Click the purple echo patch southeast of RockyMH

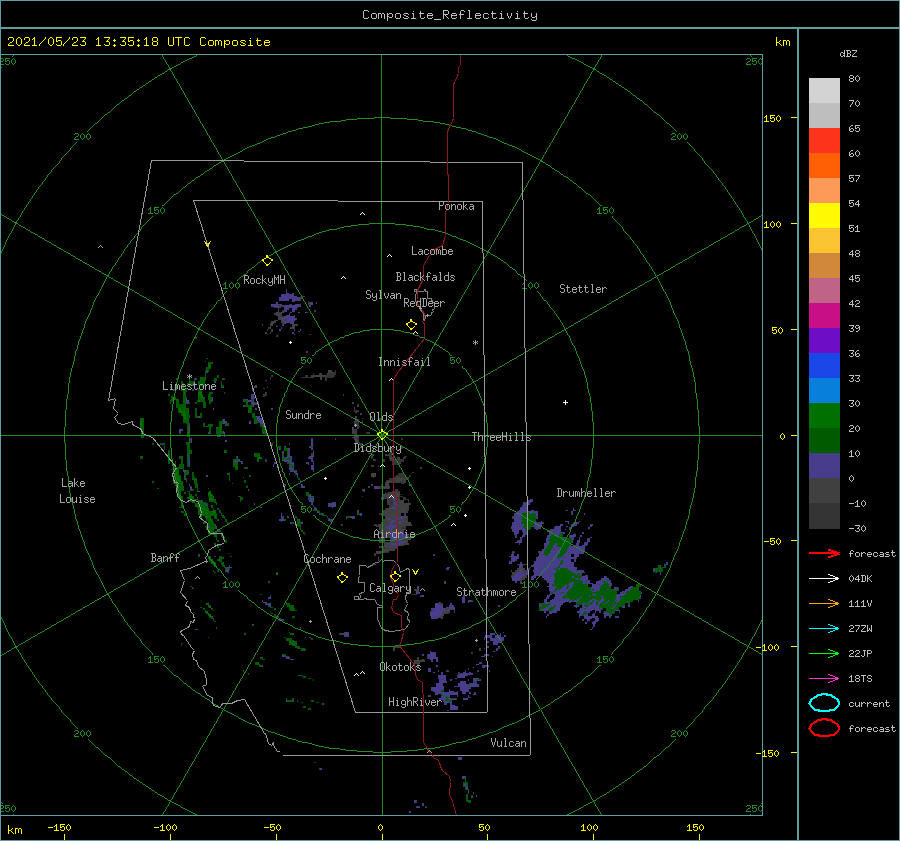pos(287,311)
